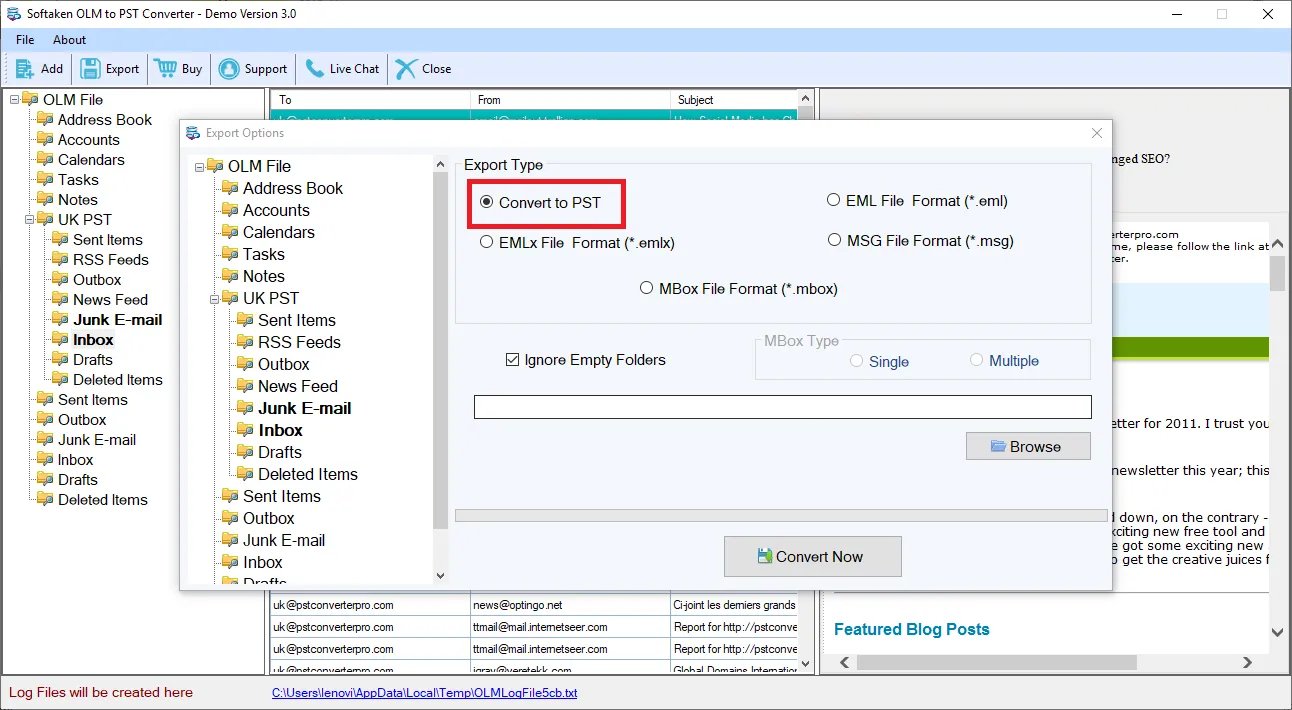Select the Single MBox type radio
The width and height of the screenshot is (1292, 710).
856,361
